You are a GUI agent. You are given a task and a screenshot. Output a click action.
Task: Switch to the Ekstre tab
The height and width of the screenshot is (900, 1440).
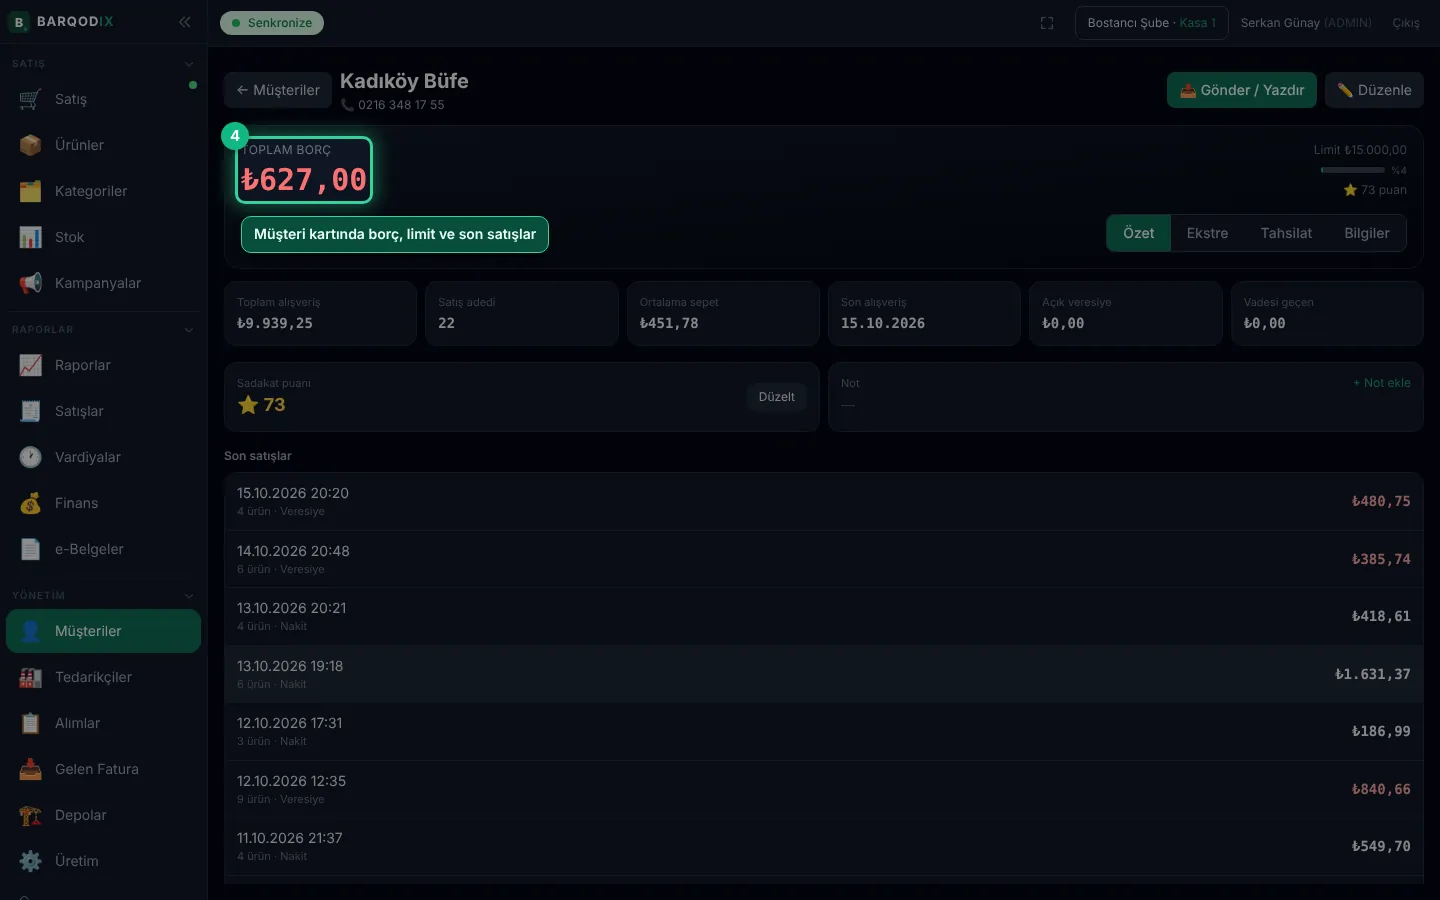pos(1207,233)
